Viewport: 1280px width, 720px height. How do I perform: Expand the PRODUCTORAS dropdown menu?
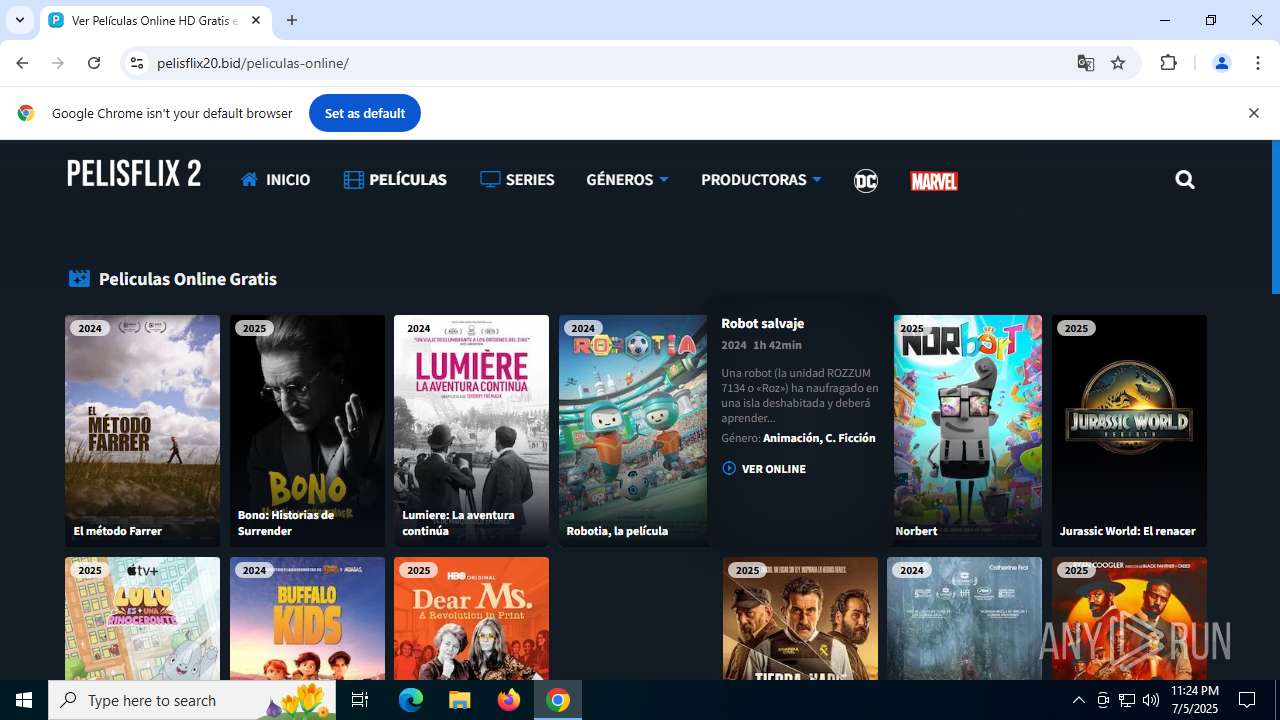coord(761,180)
